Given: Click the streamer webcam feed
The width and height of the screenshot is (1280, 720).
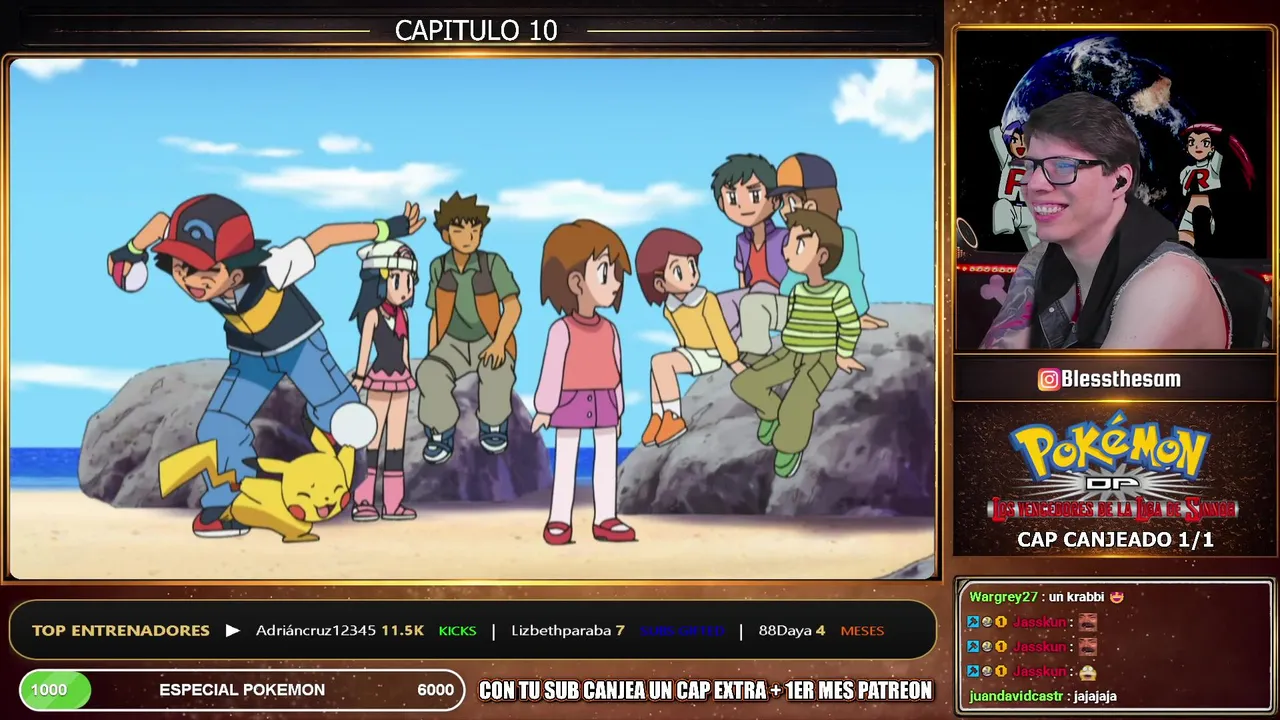Looking at the screenshot, I should pyautogui.click(x=1113, y=190).
